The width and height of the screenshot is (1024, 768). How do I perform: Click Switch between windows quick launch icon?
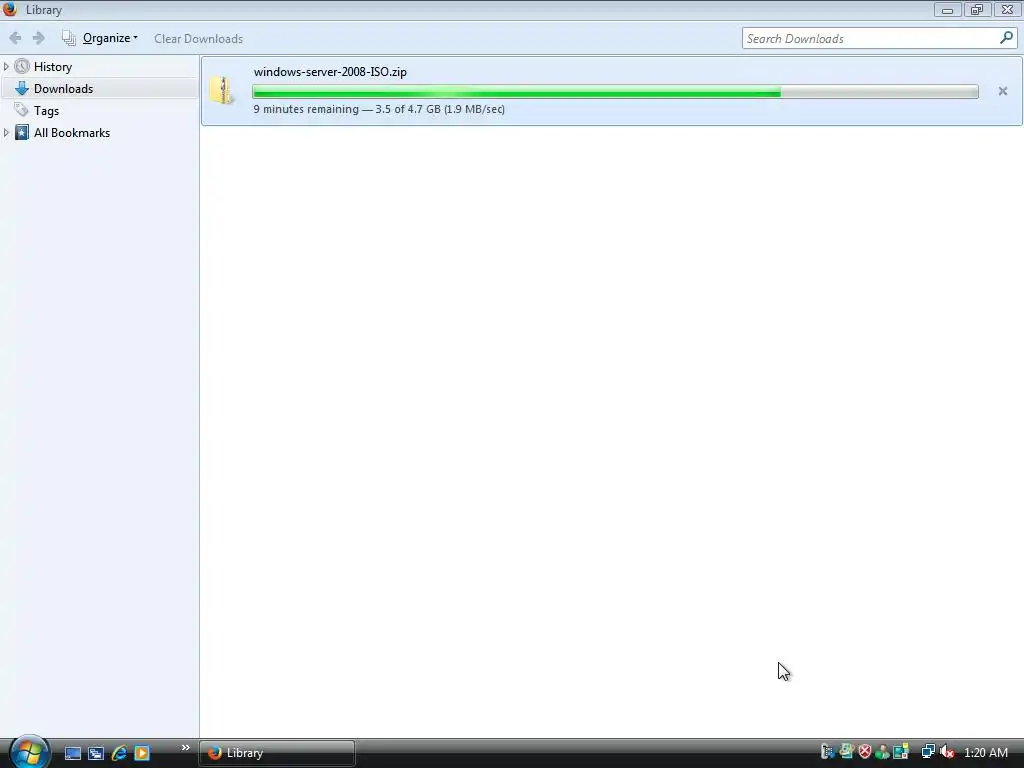click(x=96, y=753)
